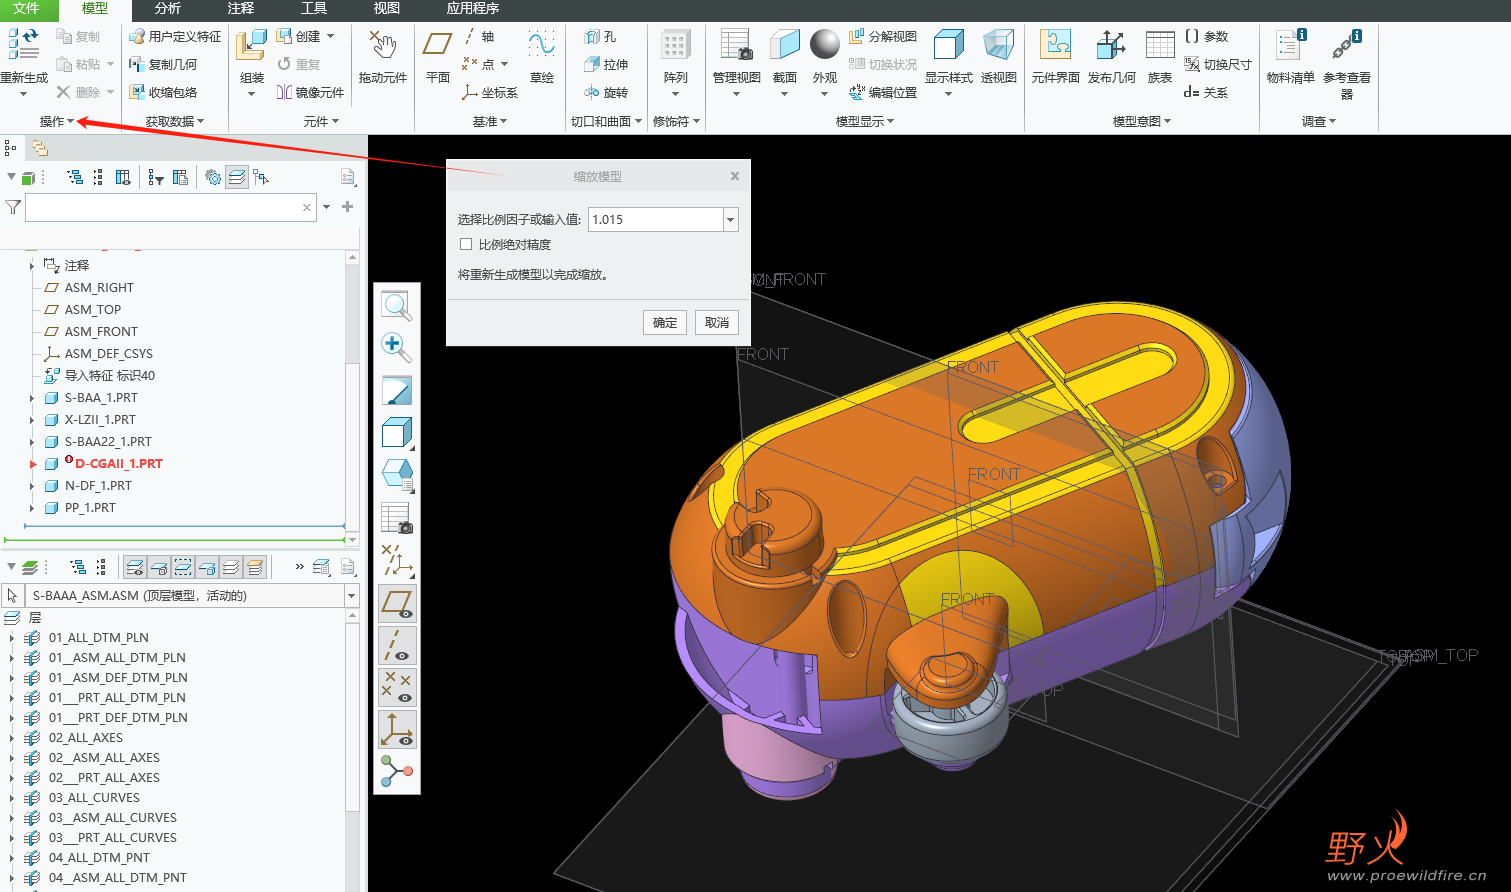Screen dimensions: 1511x892
Task: Switch to the 注释 Annotate tab
Action: (241, 9)
